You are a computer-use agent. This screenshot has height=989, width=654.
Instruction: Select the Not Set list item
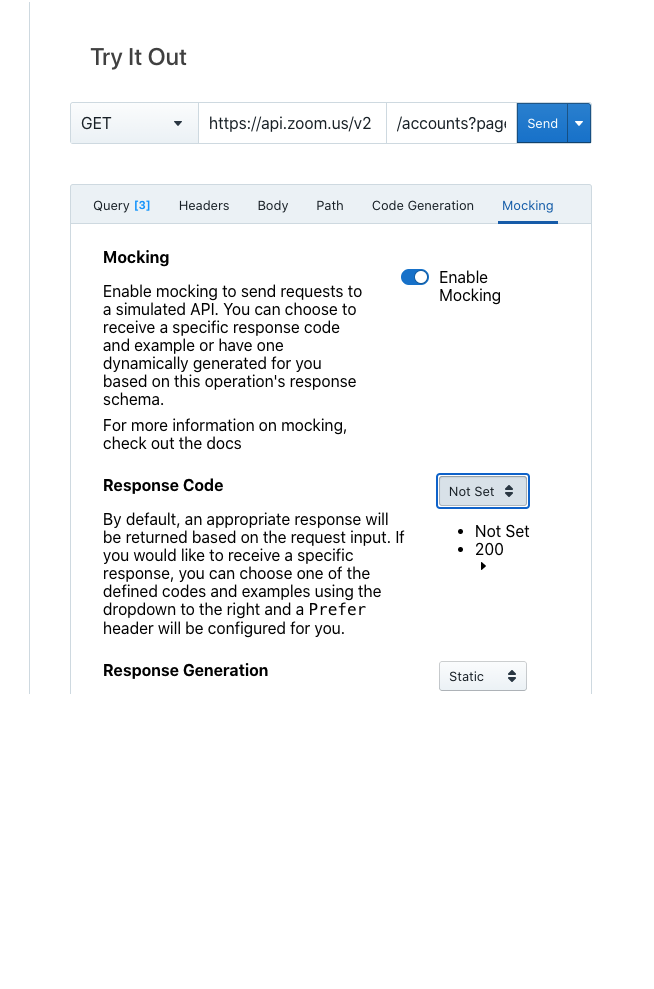501,531
